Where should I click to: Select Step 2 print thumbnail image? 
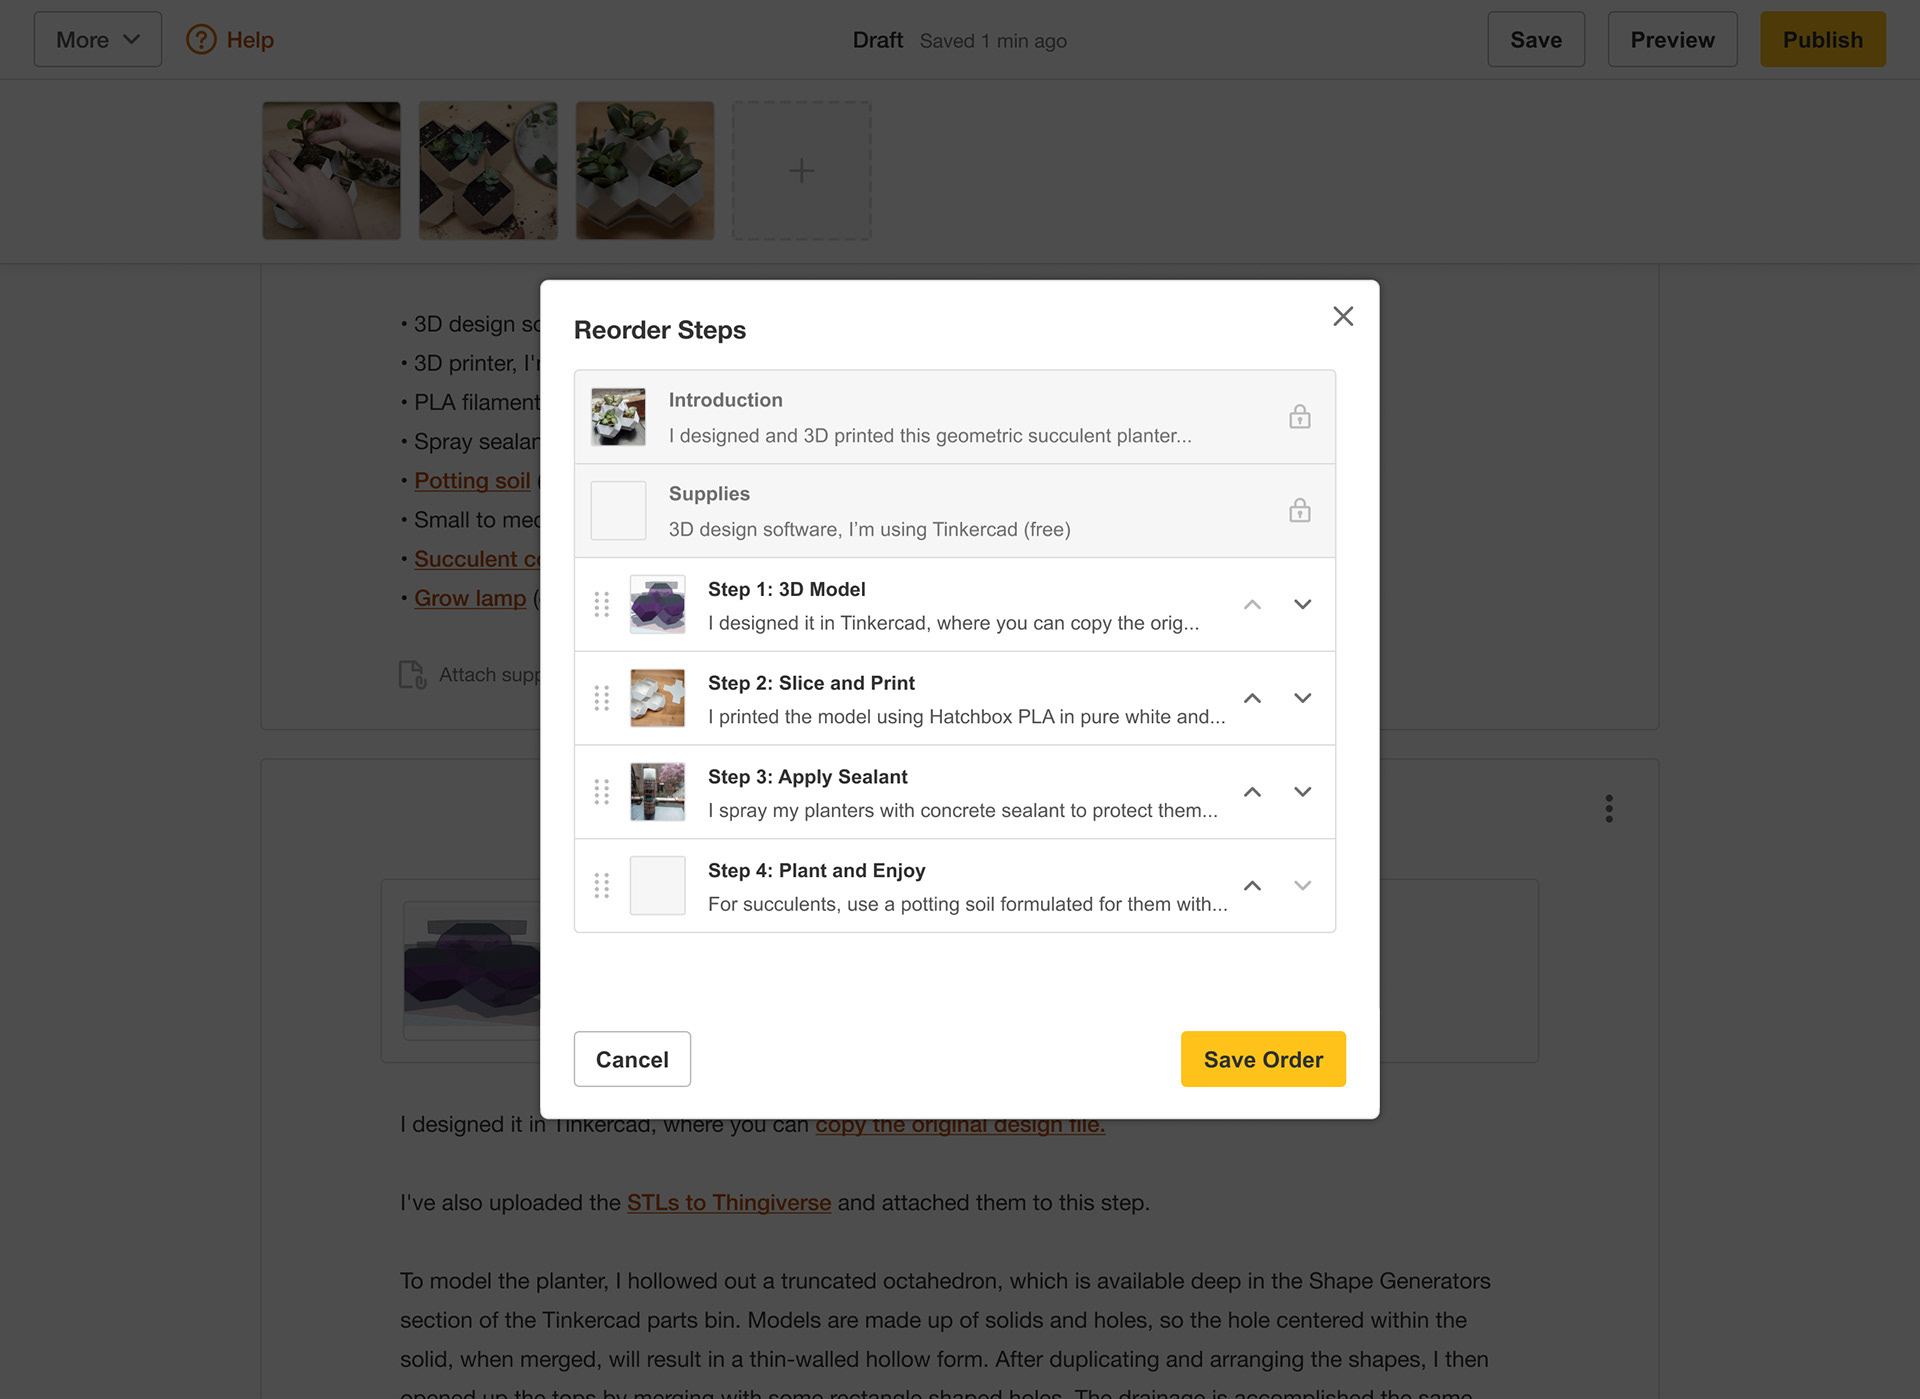pos(657,698)
